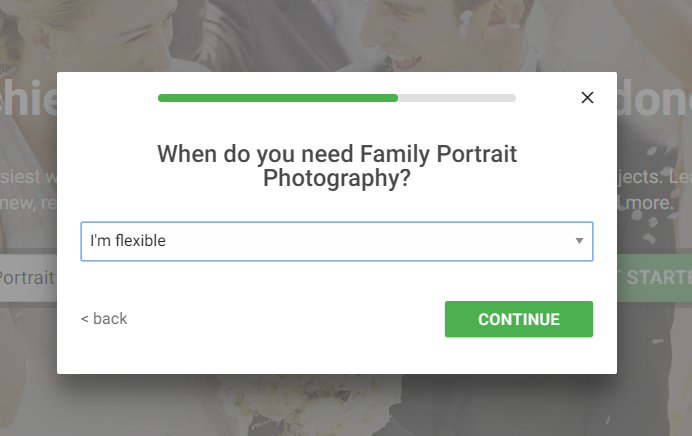Click the green CONTINUE button
This screenshot has width=692, height=436.
[519, 319]
